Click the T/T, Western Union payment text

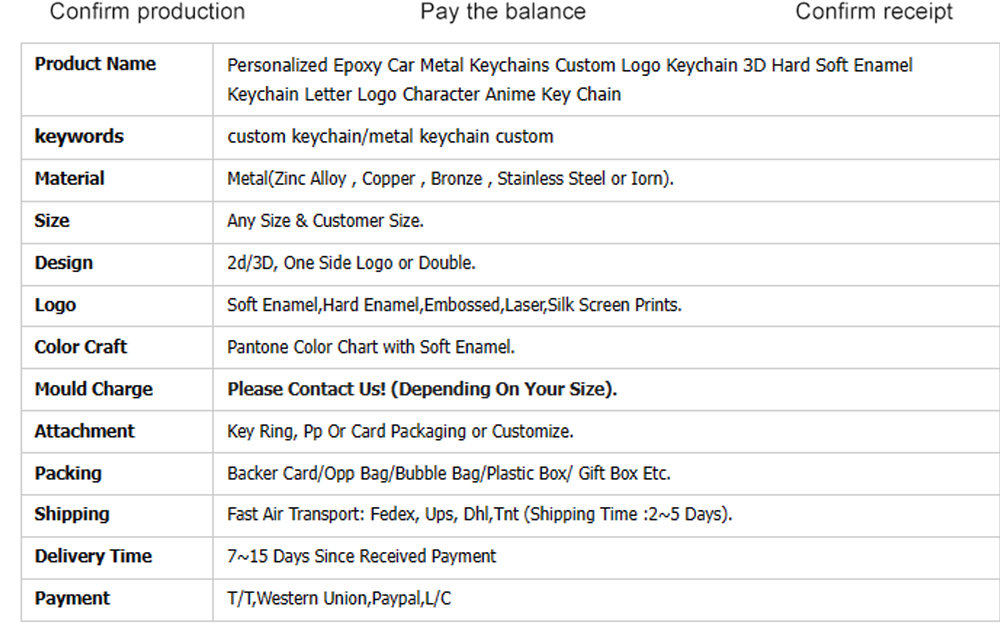click(339, 598)
